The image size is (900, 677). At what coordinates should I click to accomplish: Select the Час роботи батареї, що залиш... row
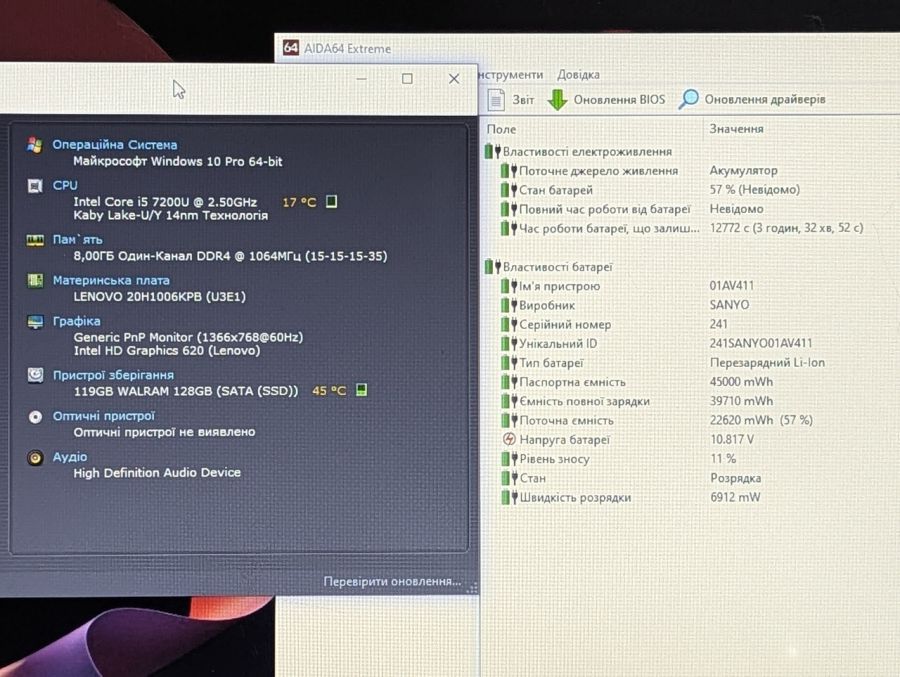coord(683,228)
